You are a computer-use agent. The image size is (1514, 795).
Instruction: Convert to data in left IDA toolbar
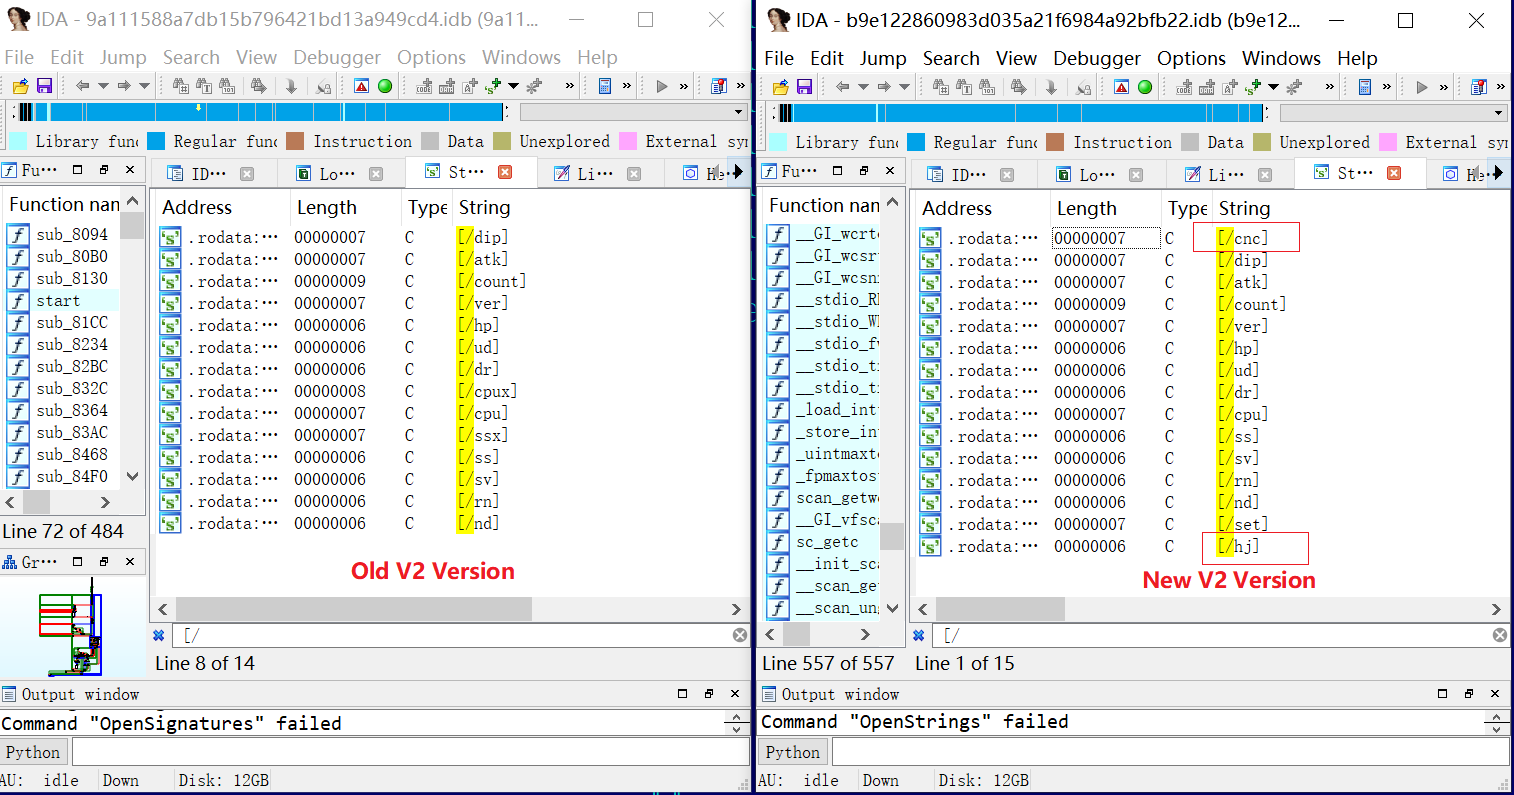tap(447, 86)
